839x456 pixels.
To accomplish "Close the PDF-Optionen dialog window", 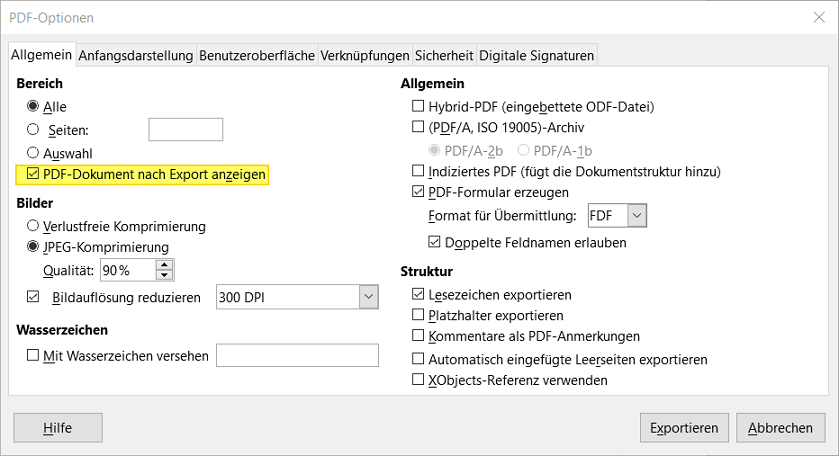I will 817,17.
